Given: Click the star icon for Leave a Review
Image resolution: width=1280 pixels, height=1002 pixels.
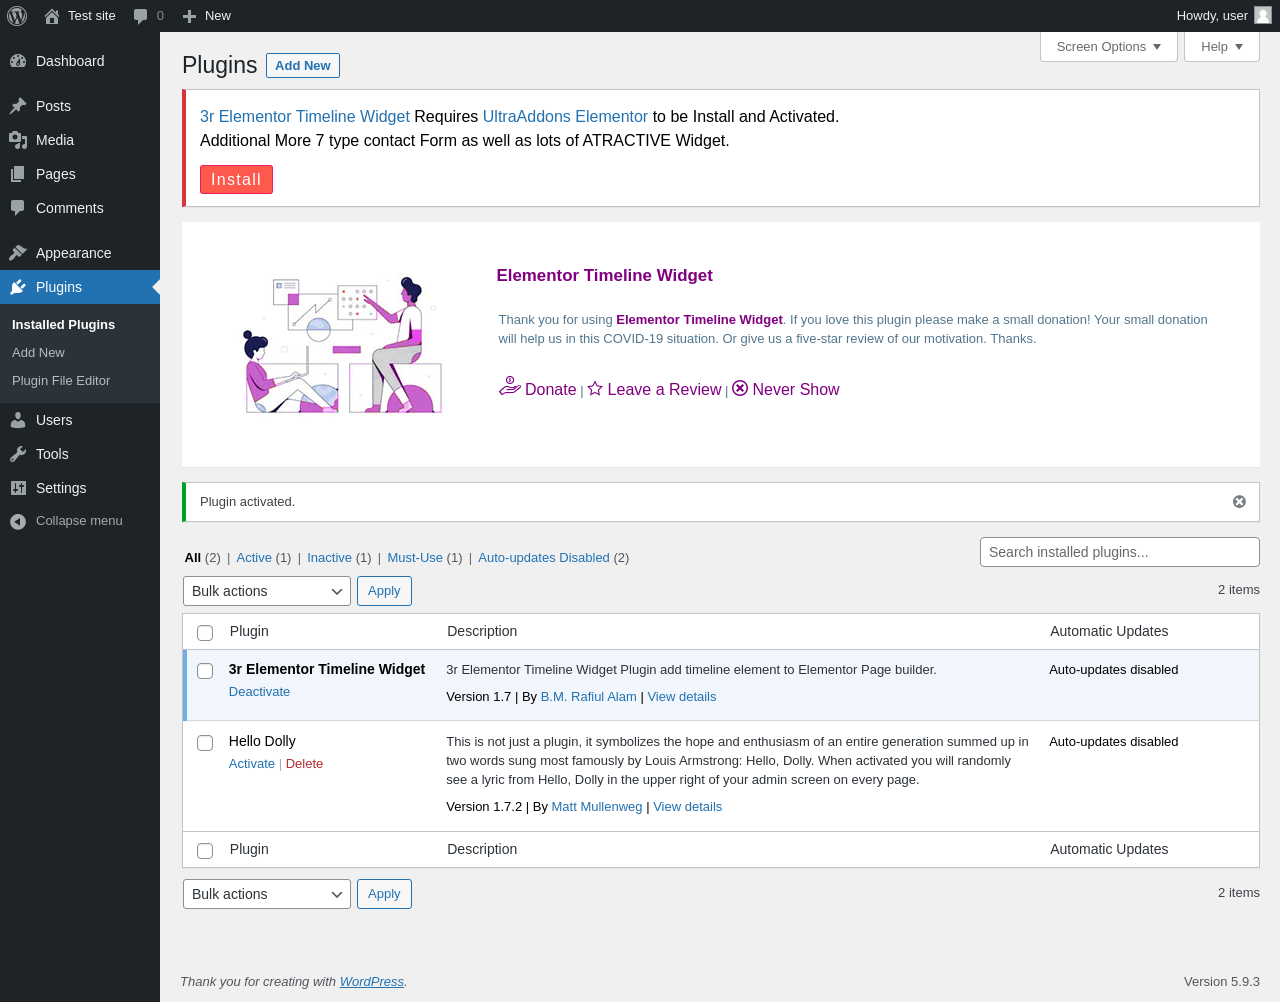Looking at the screenshot, I should pos(595,388).
